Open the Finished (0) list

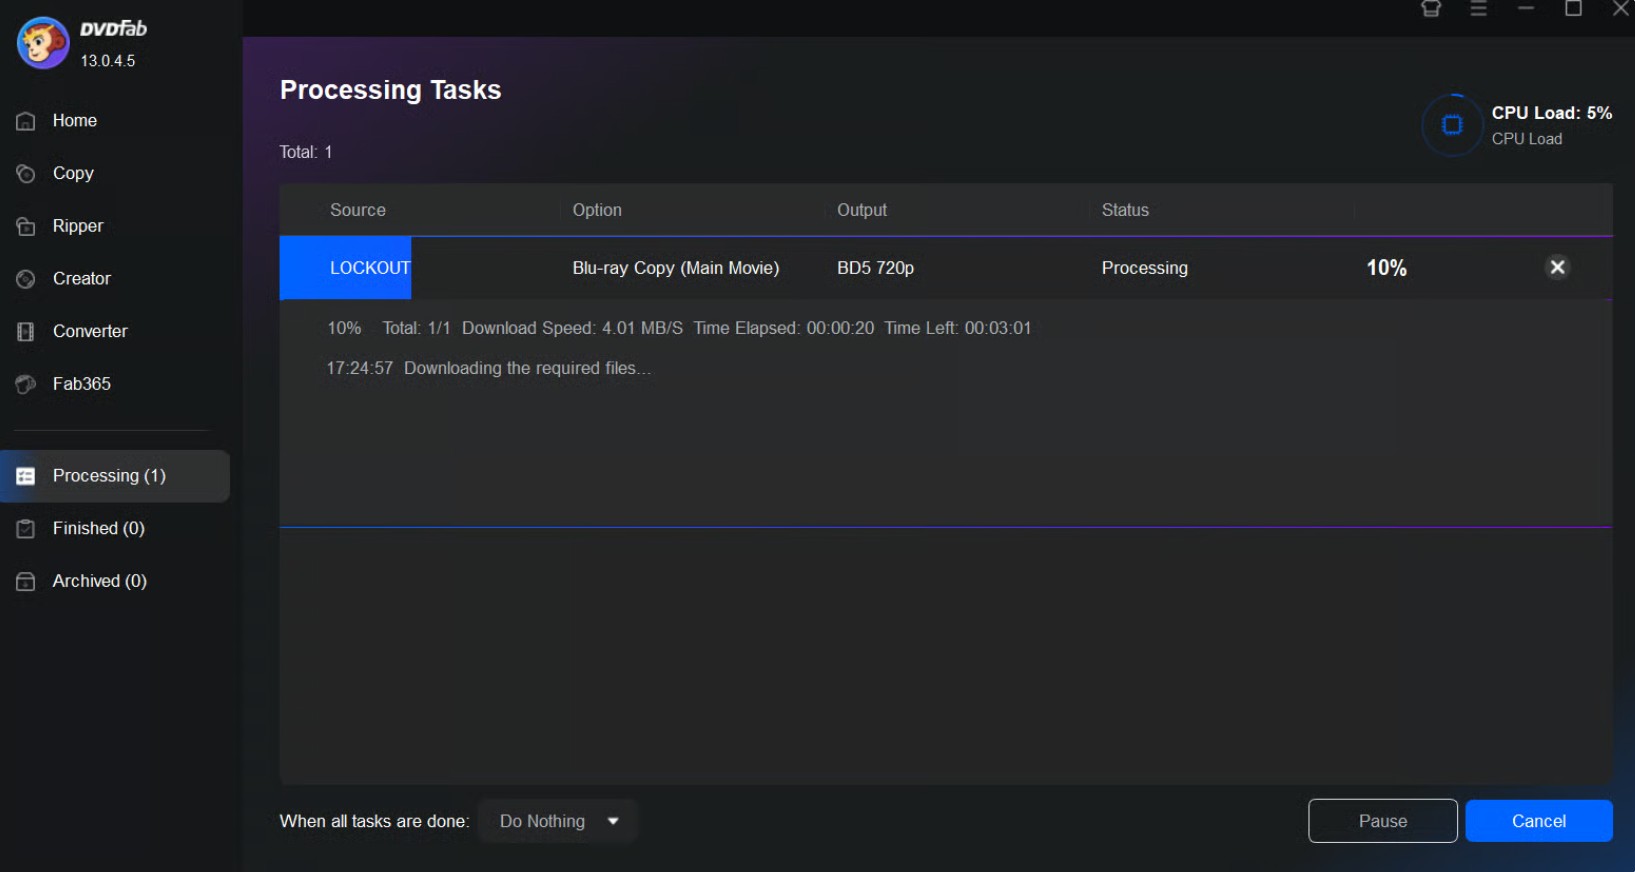[98, 528]
